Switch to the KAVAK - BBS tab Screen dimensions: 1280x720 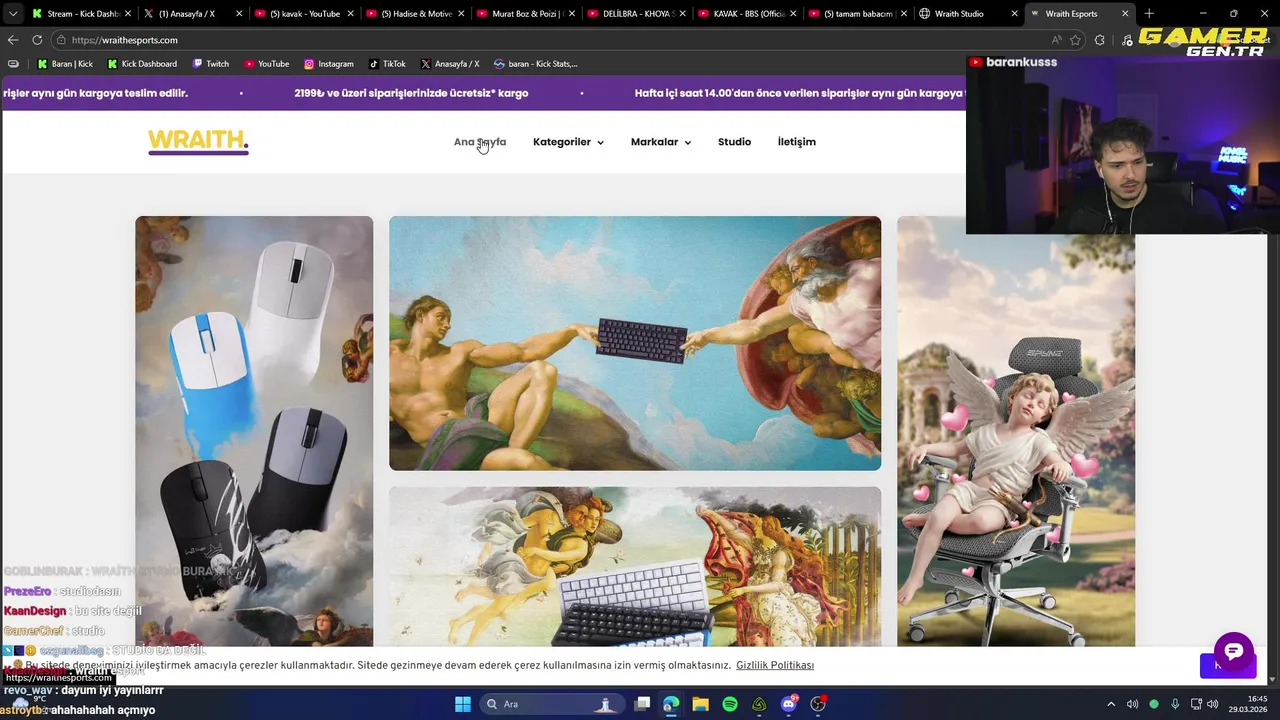pos(748,14)
